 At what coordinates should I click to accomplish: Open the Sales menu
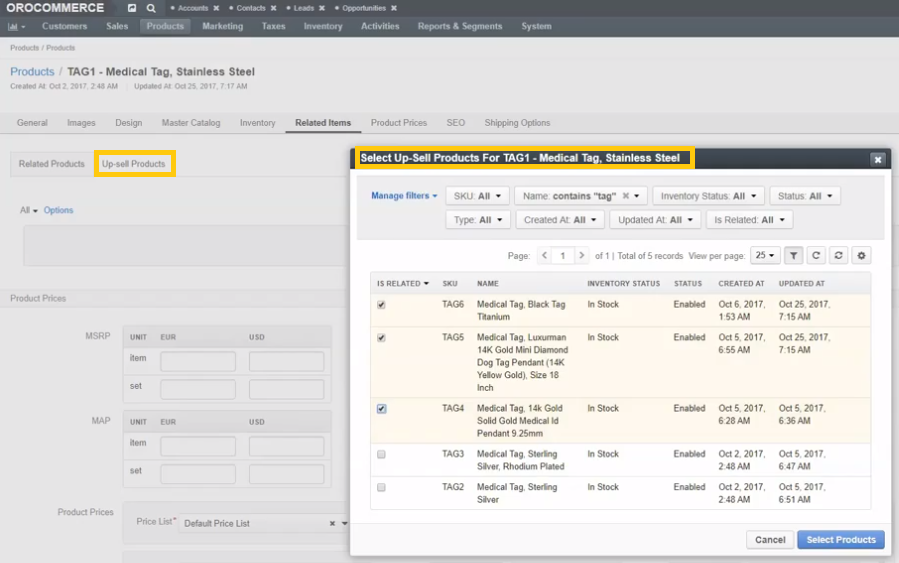pos(117,26)
